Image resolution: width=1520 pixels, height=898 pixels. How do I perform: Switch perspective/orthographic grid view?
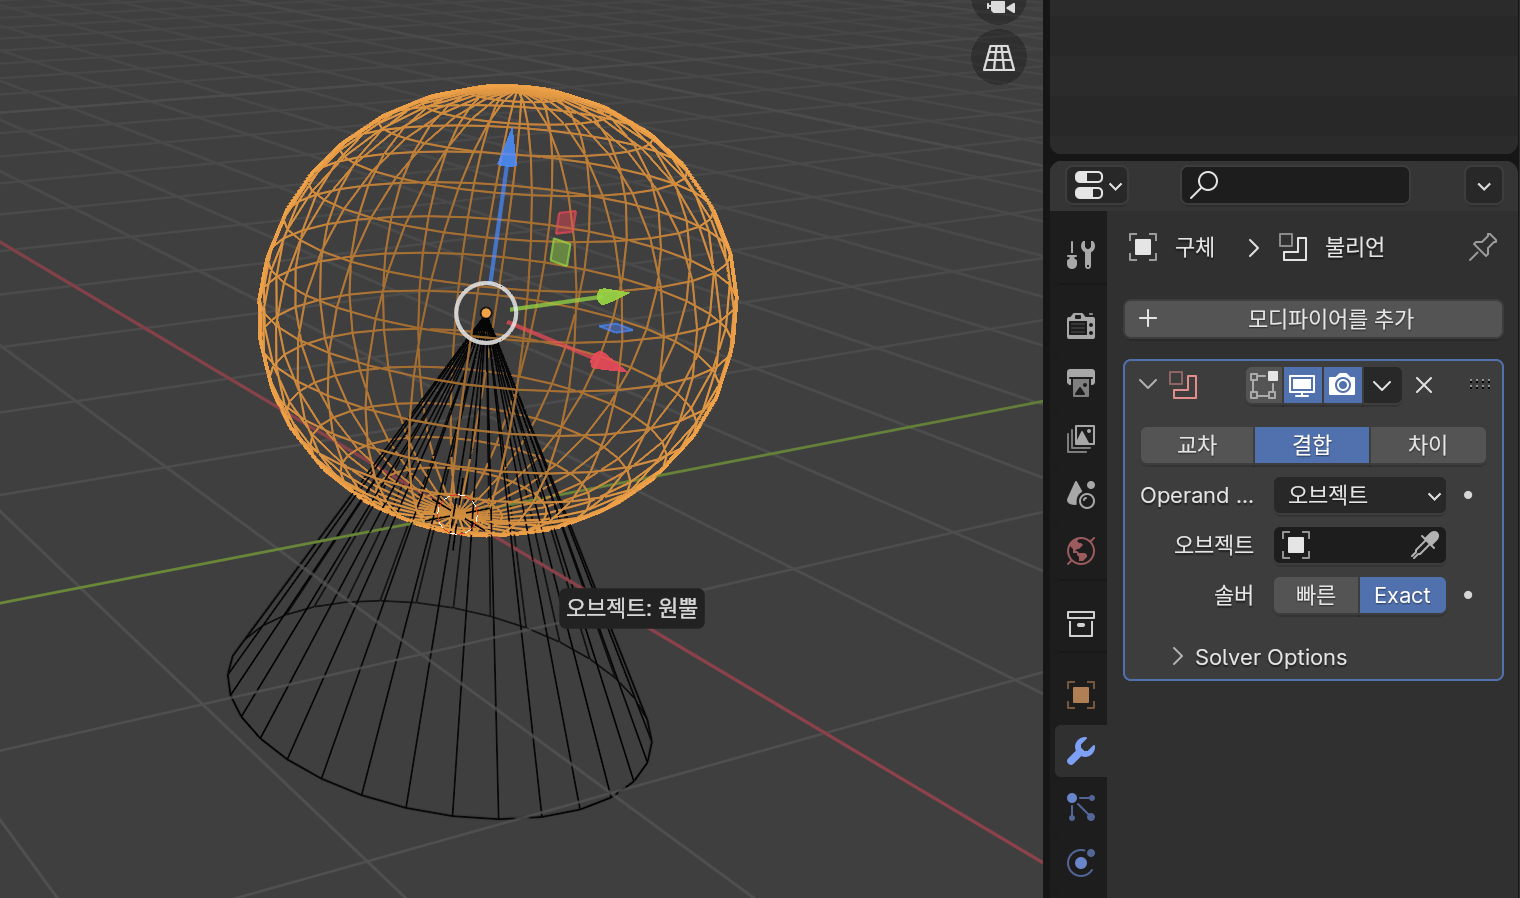click(998, 58)
